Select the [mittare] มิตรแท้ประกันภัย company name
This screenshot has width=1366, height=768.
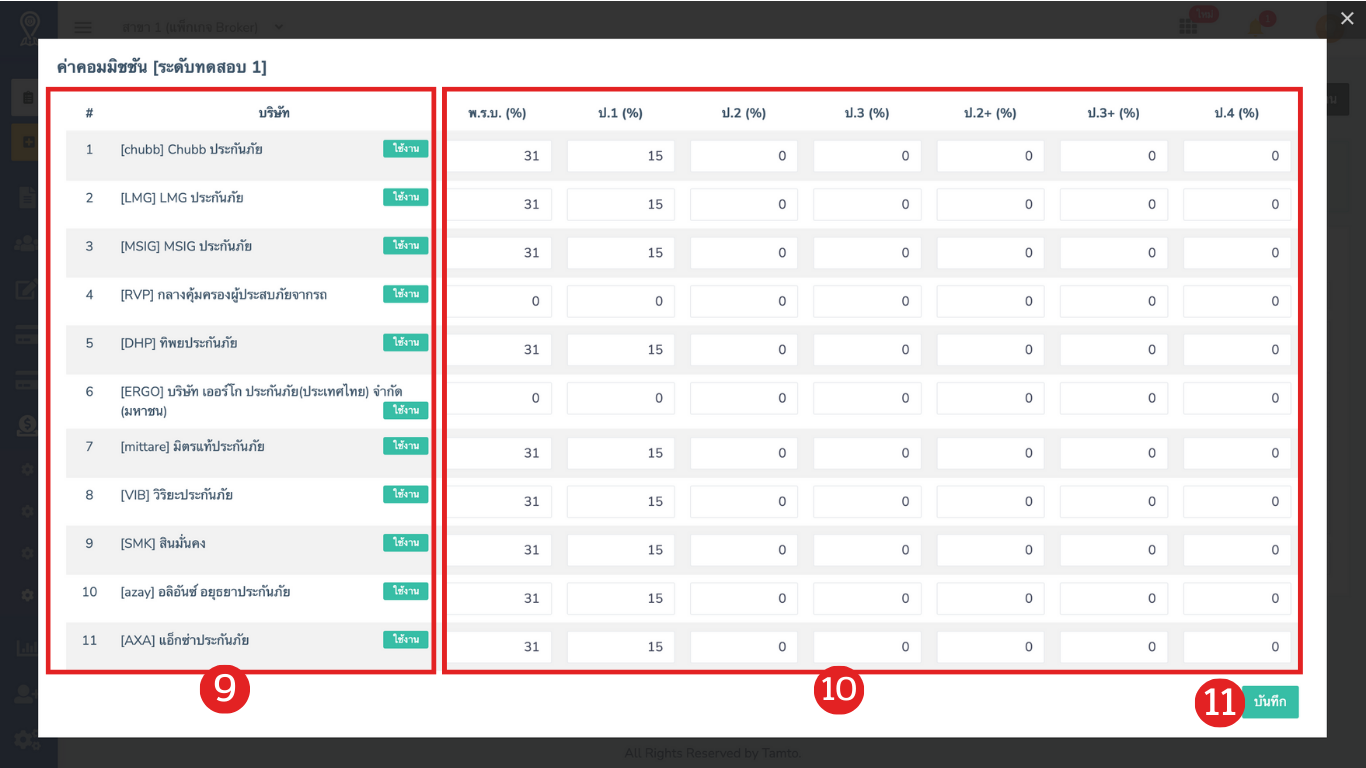coord(193,446)
